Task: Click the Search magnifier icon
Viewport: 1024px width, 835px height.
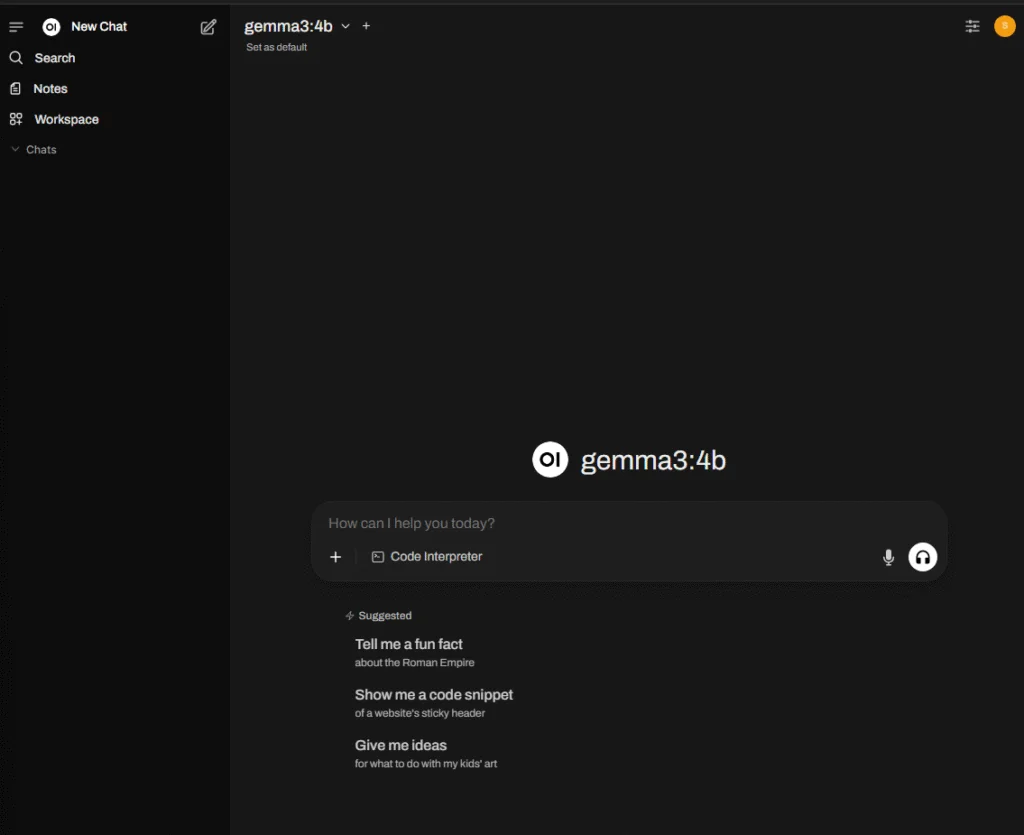Action: pyautogui.click(x=16, y=58)
